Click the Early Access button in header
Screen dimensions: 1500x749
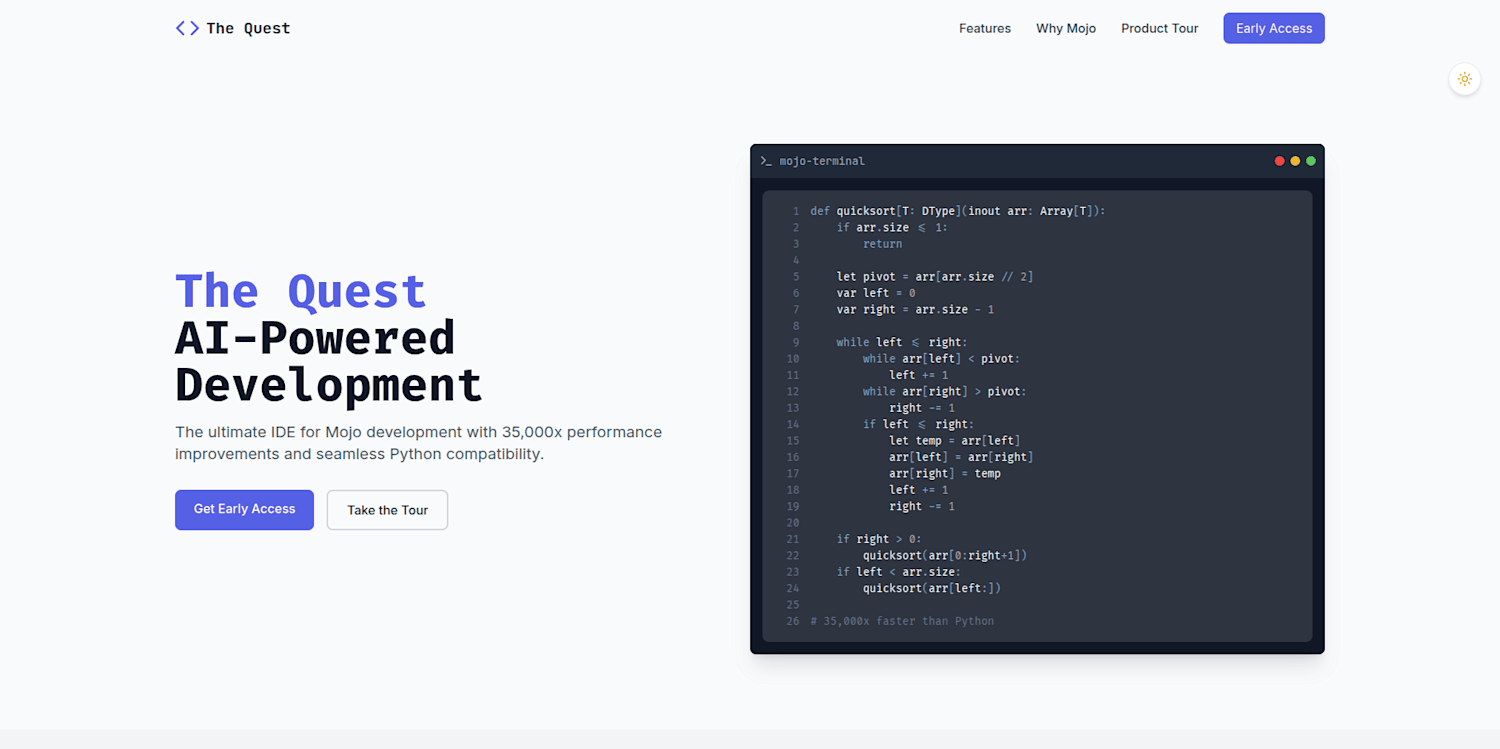point(1274,28)
